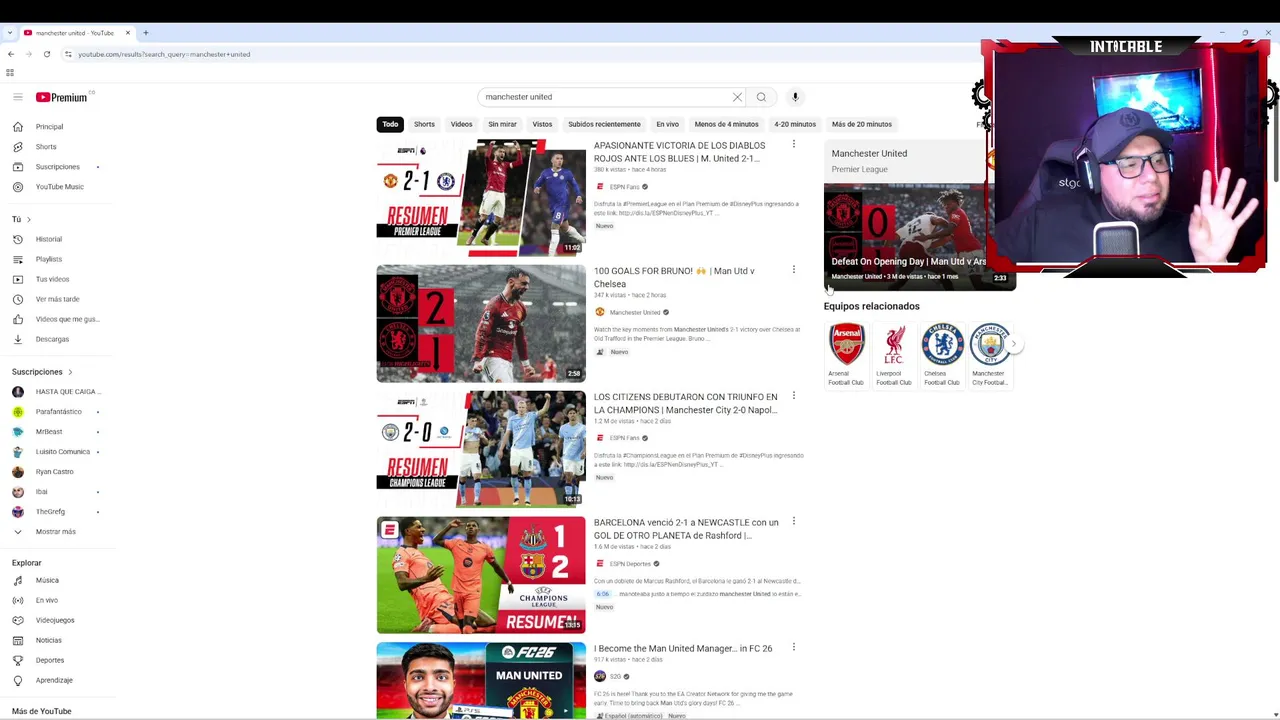
Task: Open options menu for APASIONANTE VICTORIA video
Action: point(794,144)
